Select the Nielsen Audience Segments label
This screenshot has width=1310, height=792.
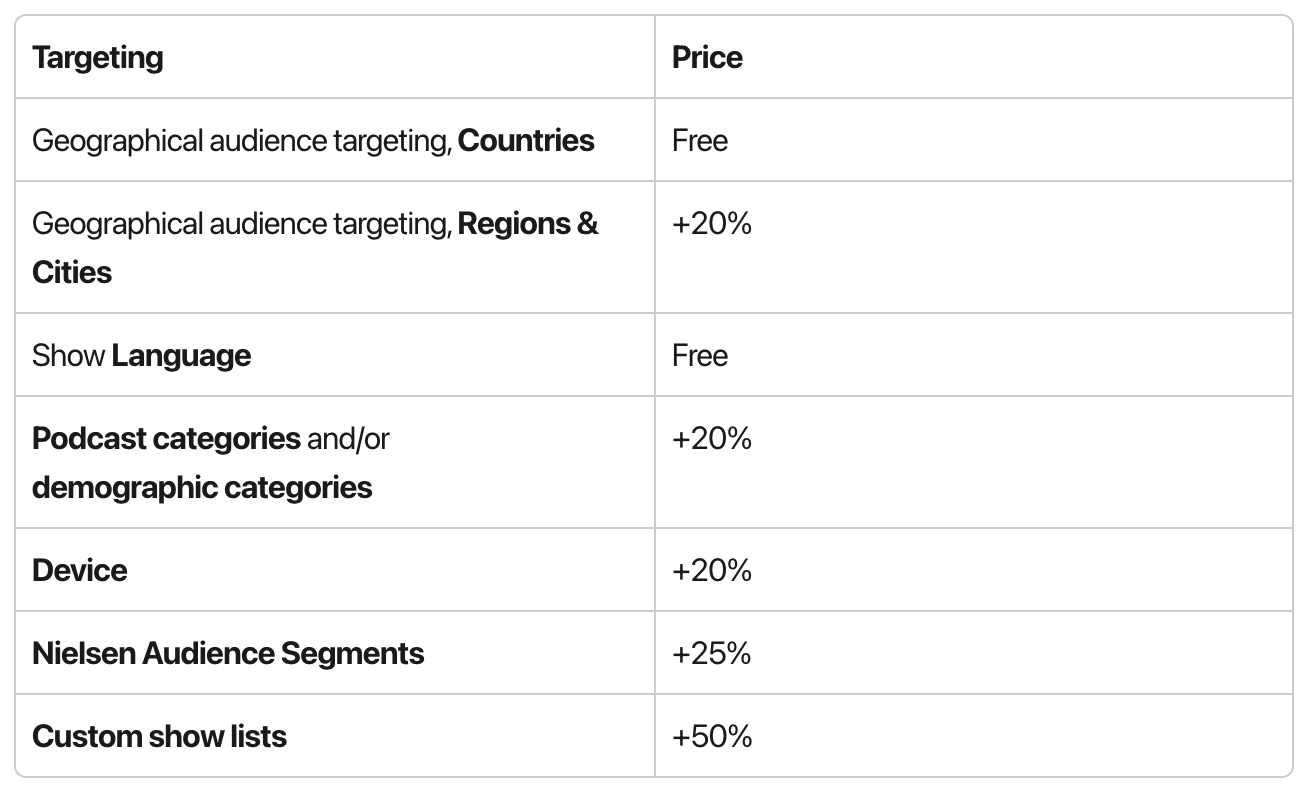tap(228, 653)
